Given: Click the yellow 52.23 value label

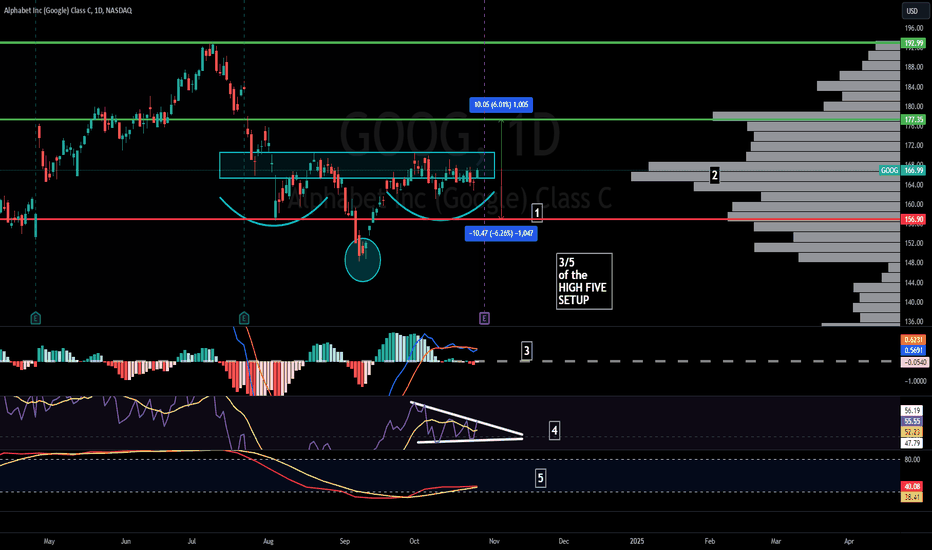Looking at the screenshot, I should point(912,432).
